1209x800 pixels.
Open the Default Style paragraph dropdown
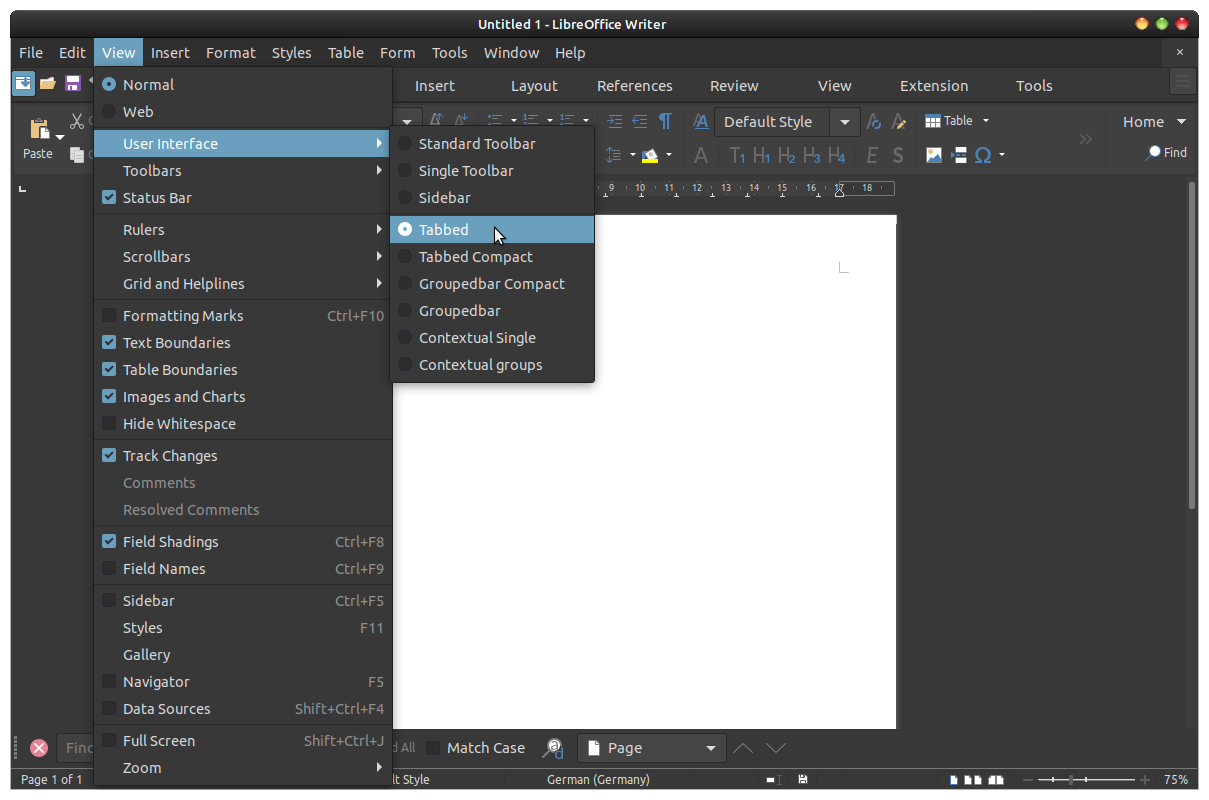click(845, 122)
